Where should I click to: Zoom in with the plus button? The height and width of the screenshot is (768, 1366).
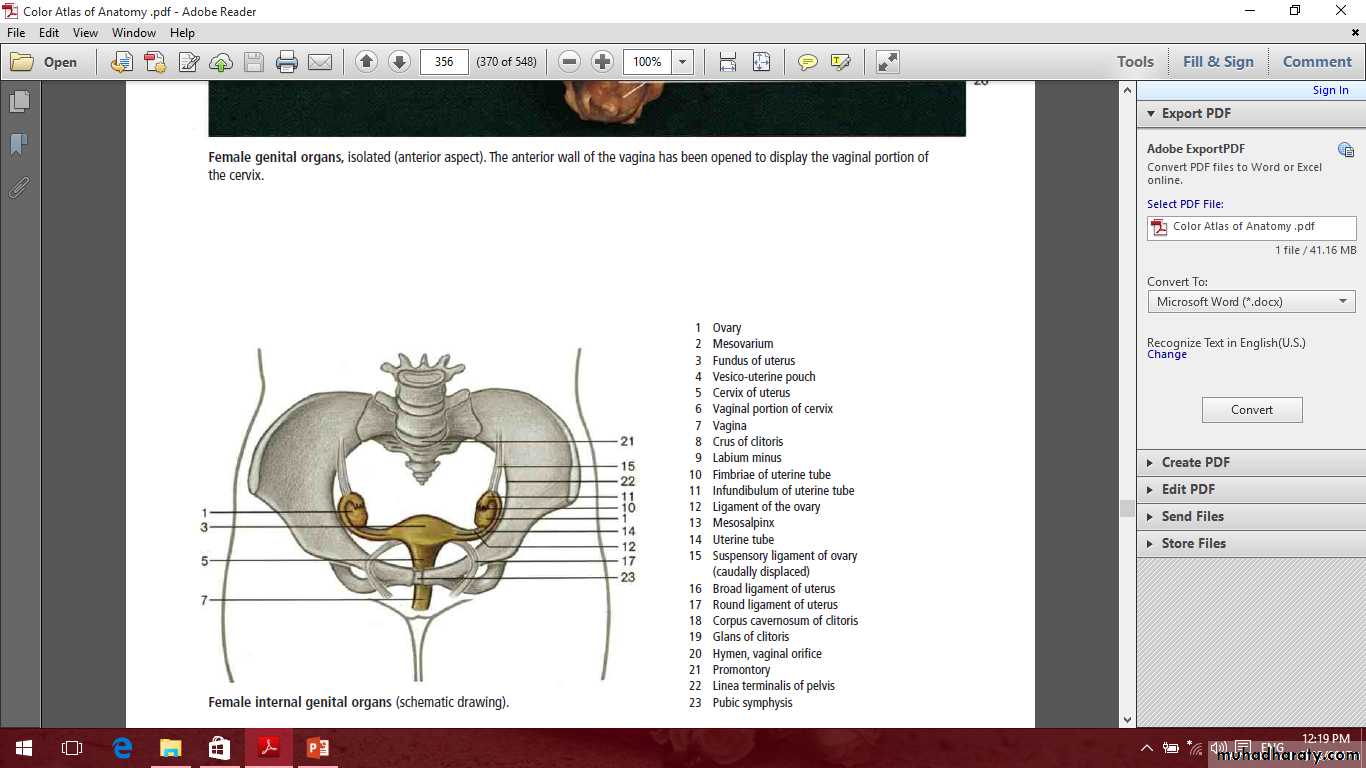coord(602,62)
